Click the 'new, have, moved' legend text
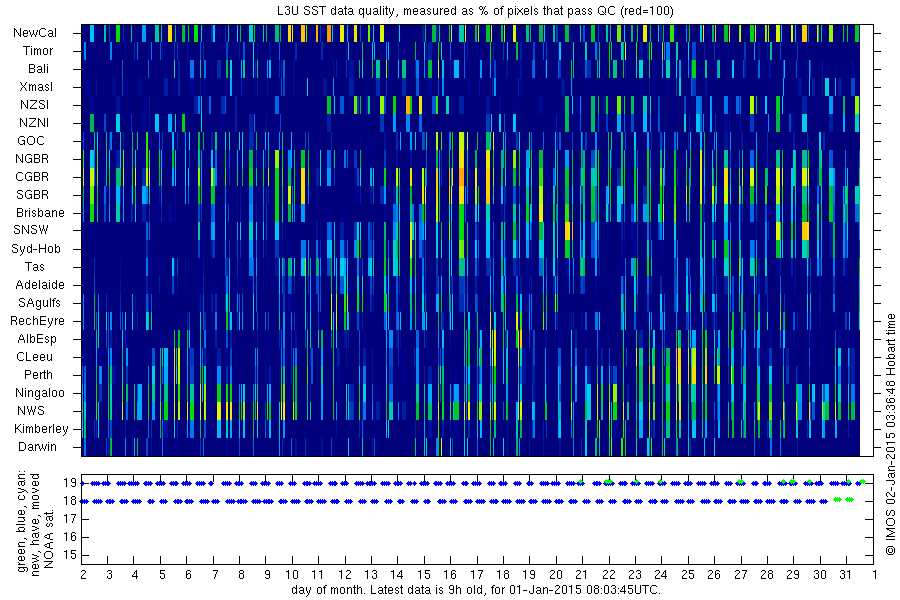900x600 pixels. pyautogui.click(x=36, y=524)
